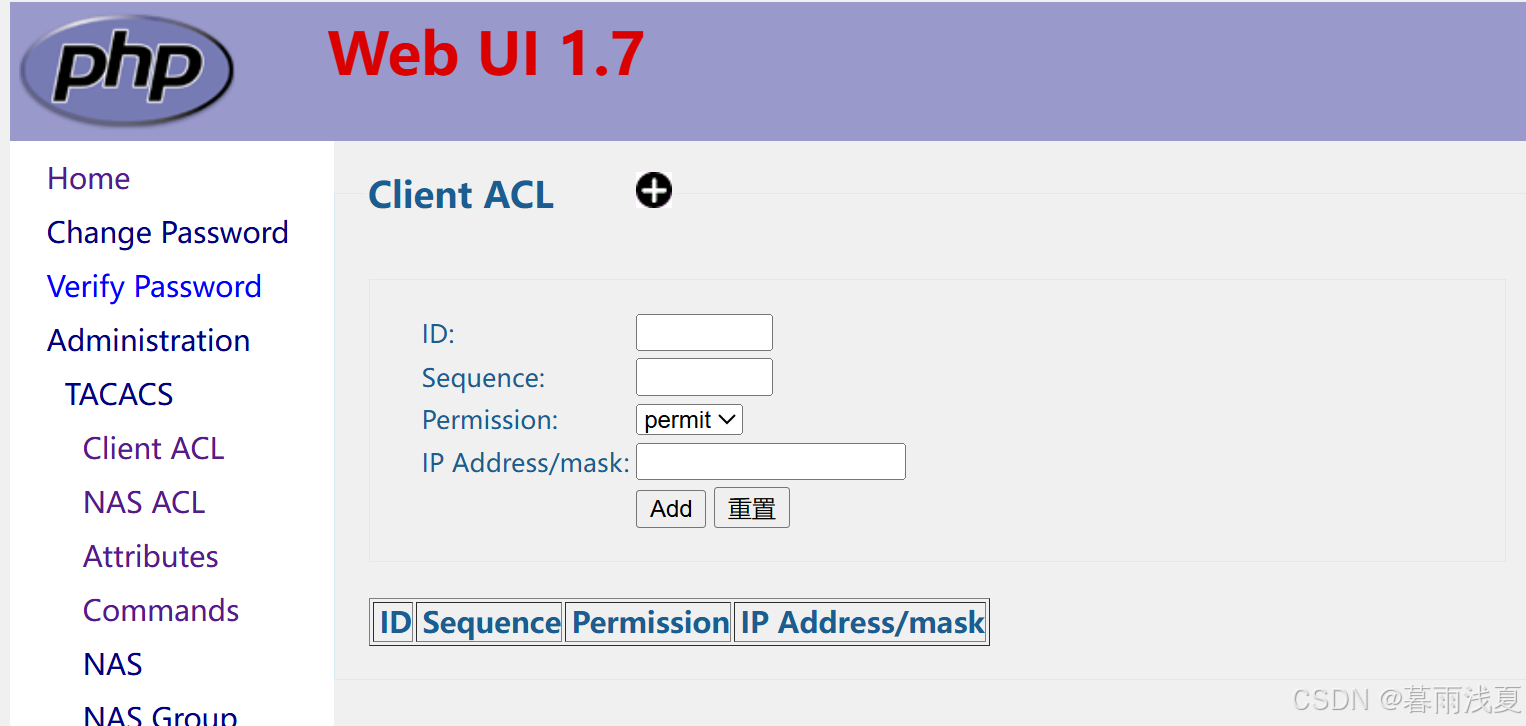Select the TACACS menu entry

pyautogui.click(x=119, y=394)
